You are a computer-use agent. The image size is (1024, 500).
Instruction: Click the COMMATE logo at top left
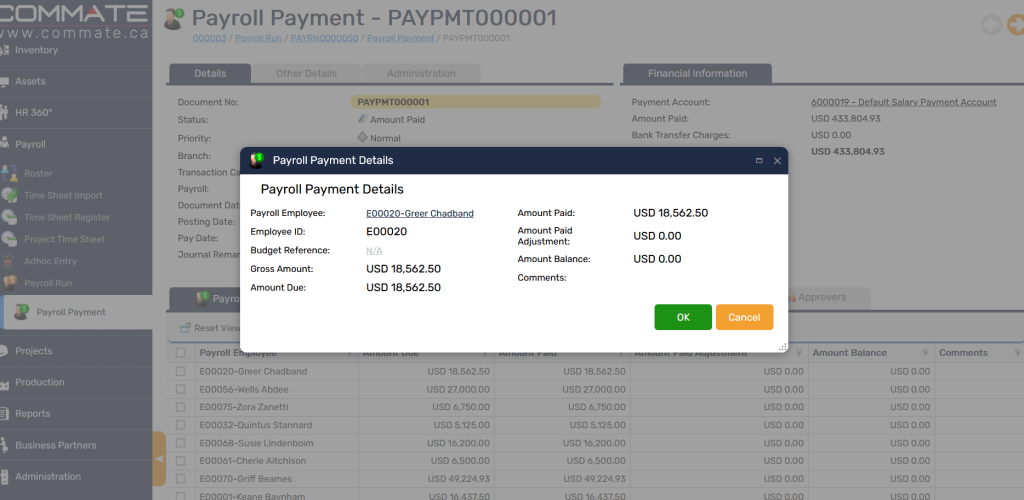coord(73,20)
